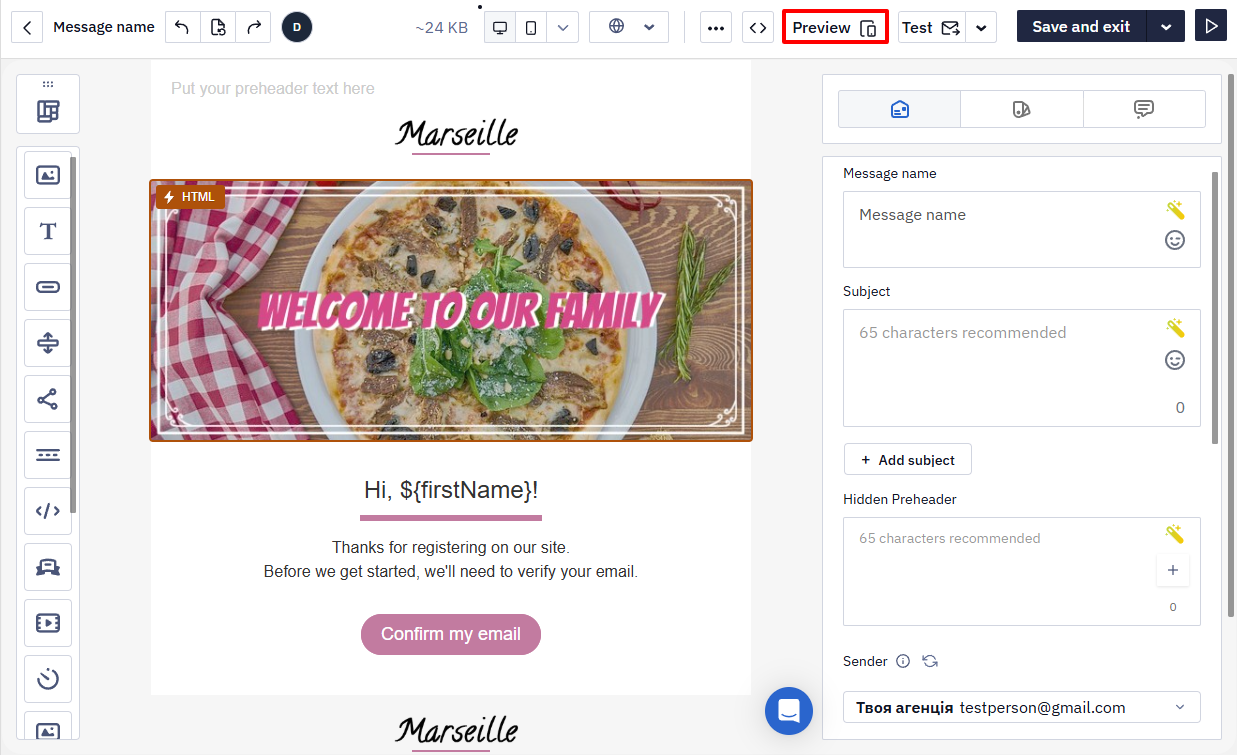Expand the Save and exit options arrow
This screenshot has width=1237, height=755.
[x=1166, y=27]
